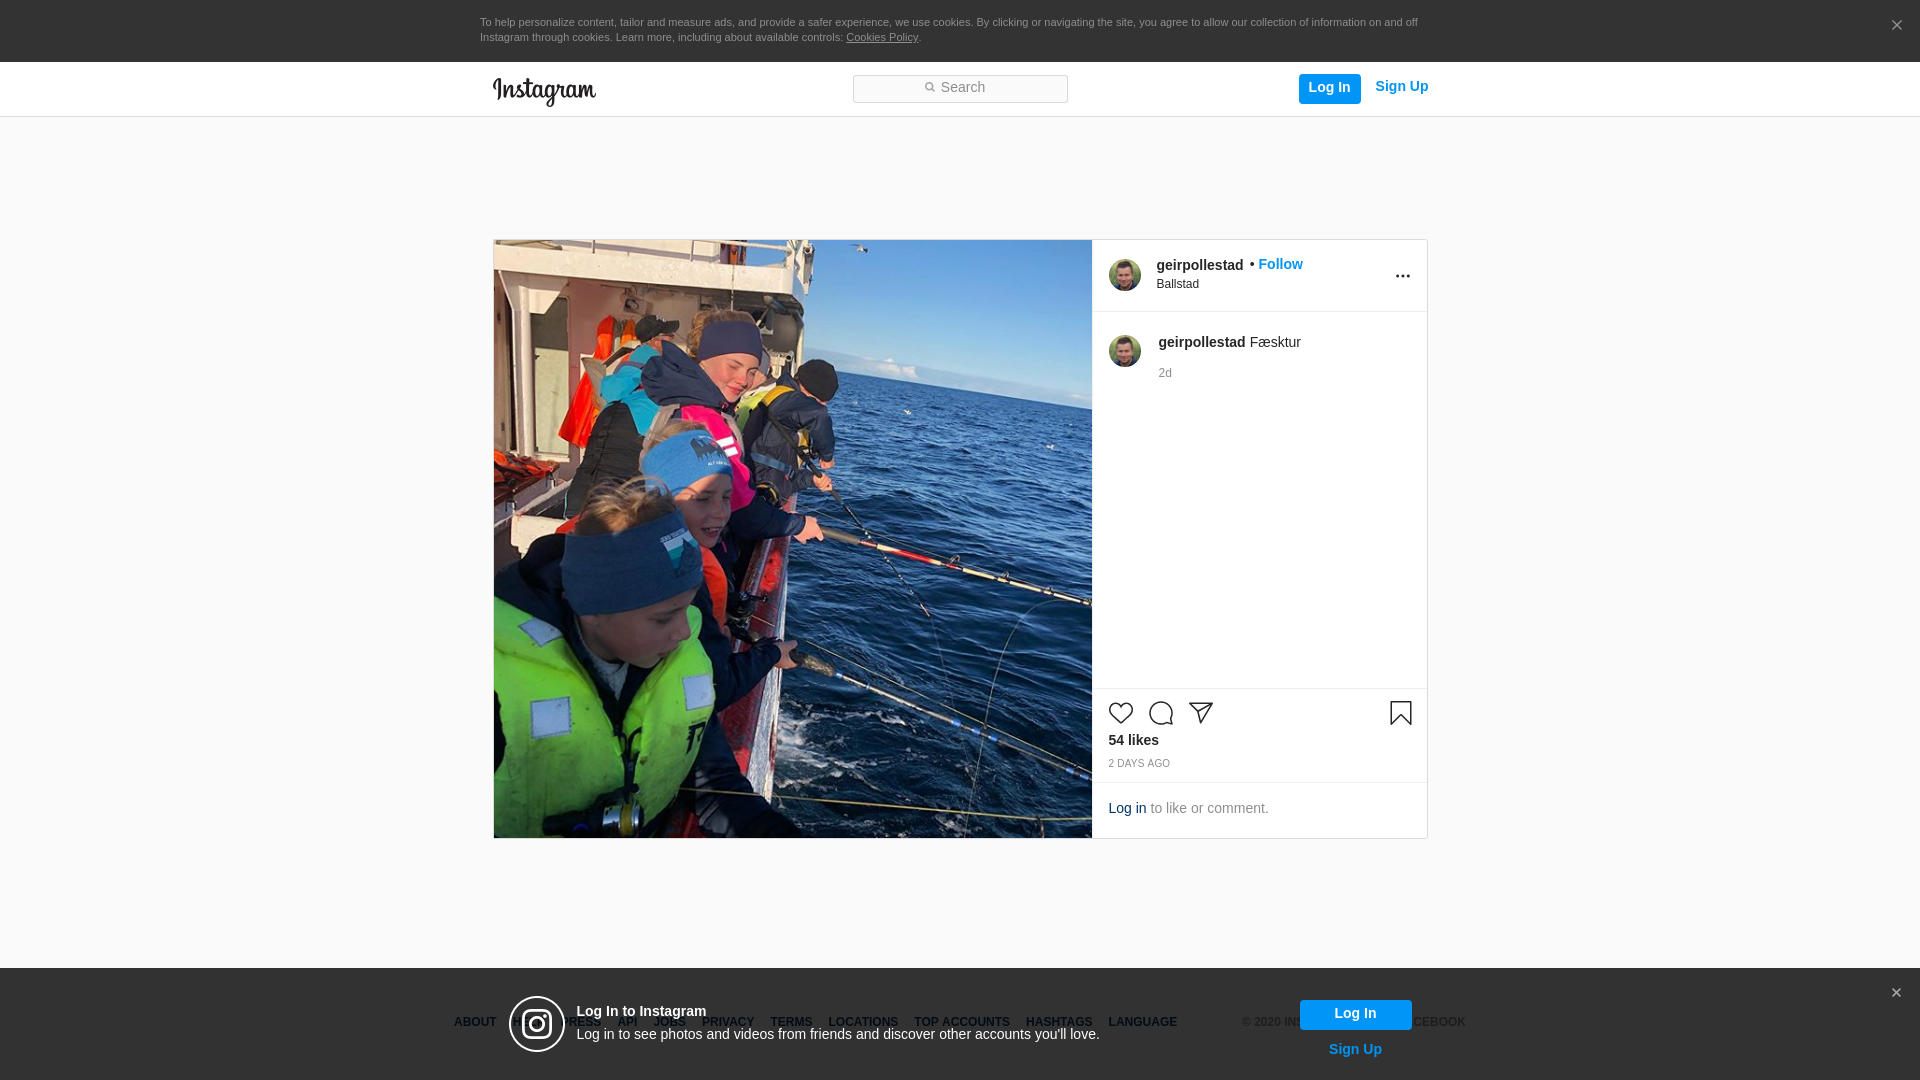Screen dimensions: 1920x1080
Task: Open the Sign Up link in header
Action: [x=1402, y=87]
